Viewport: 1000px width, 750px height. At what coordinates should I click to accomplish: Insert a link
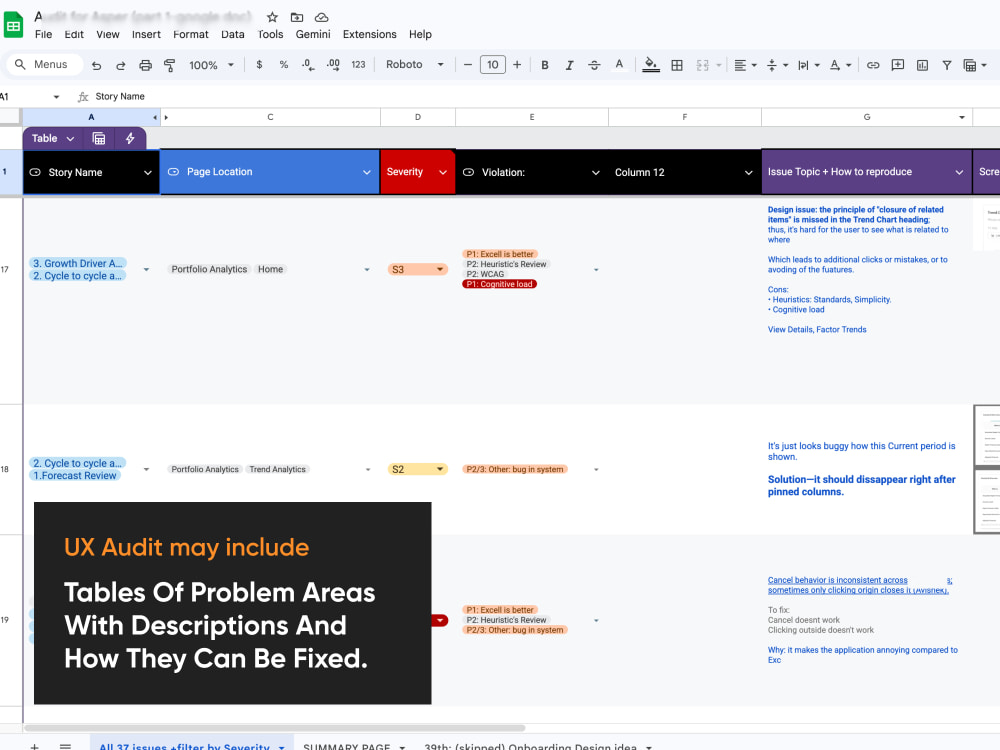coord(873,65)
